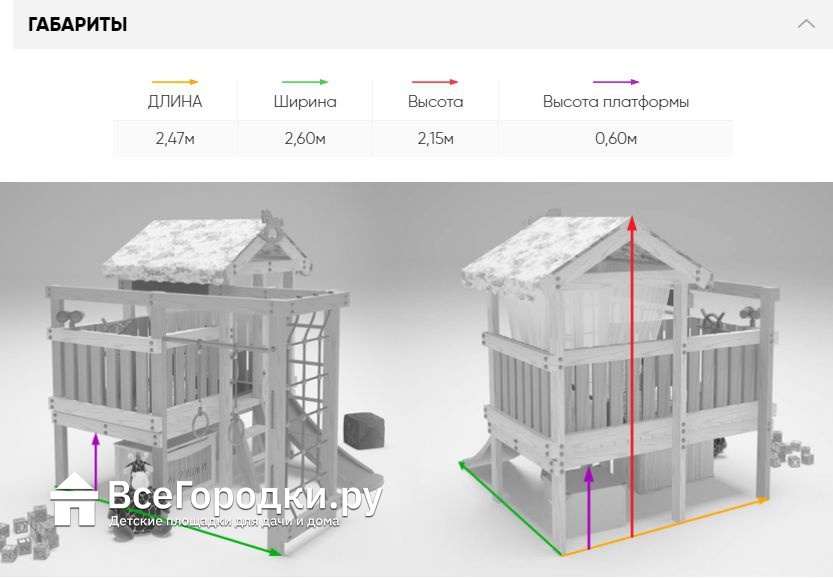Click the 2,60м width value
This screenshot has height=579, width=833.
point(305,138)
